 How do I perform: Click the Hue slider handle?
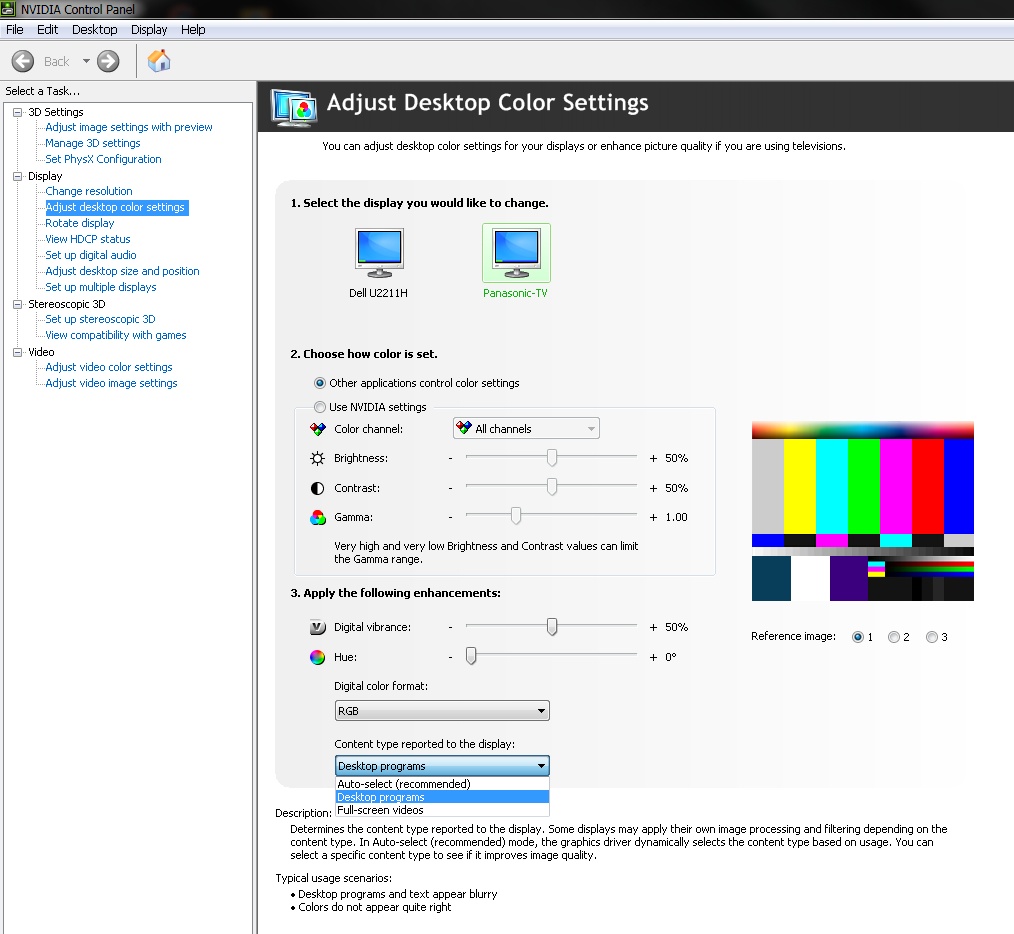[x=471, y=656]
